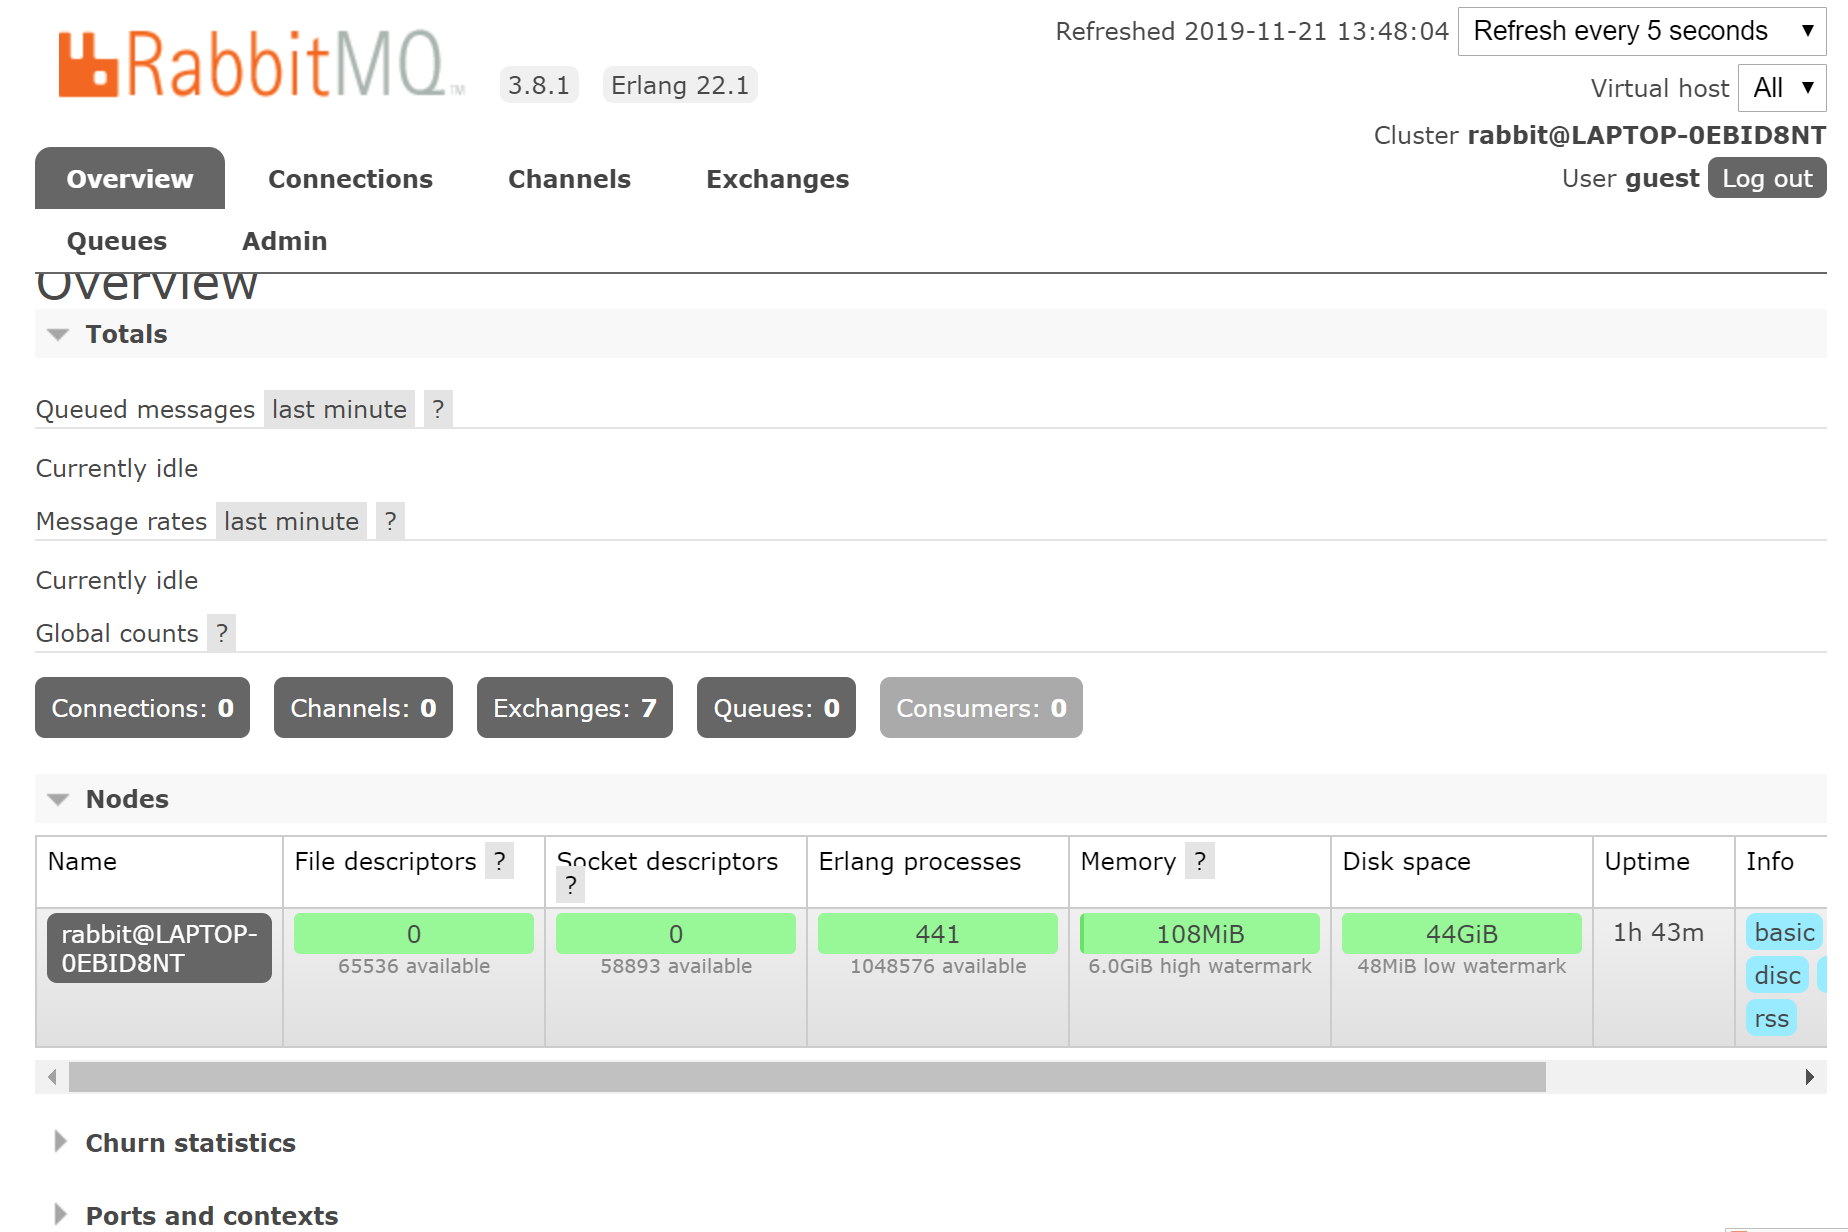Screen dimensions: 1848x1232
Task: Click left arrow of horizontal scrollbar
Action: click(52, 1077)
